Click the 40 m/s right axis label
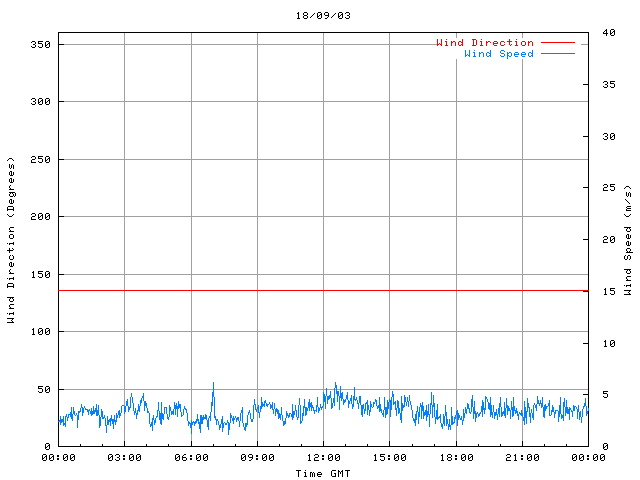Image resolution: width=640 pixels, height=480 pixels. [x=609, y=33]
